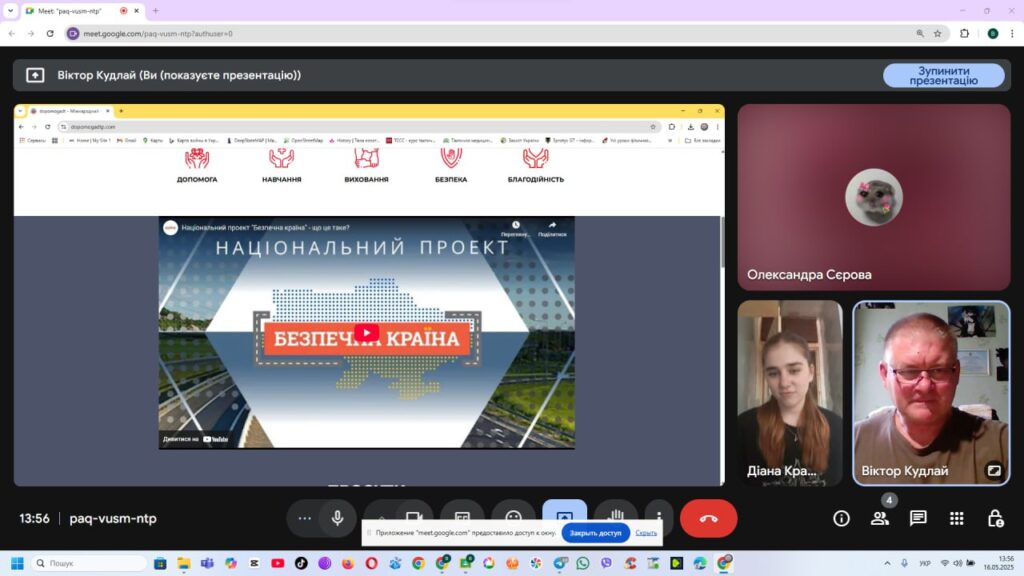The height and width of the screenshot is (576, 1024).
Task: Reload the Meet page
Action: click(50, 33)
